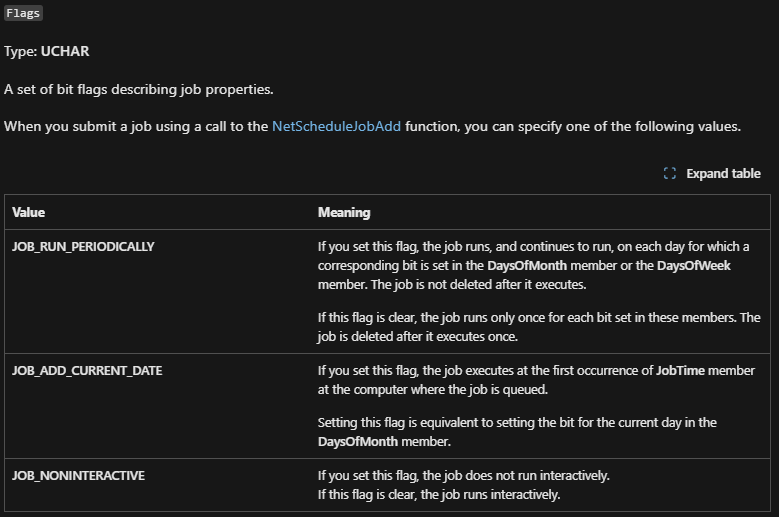Select the JOB_ADD_CURRENT_DATE value cell
Image resolution: width=779 pixels, height=517 pixels.
pyautogui.click(x=87, y=370)
